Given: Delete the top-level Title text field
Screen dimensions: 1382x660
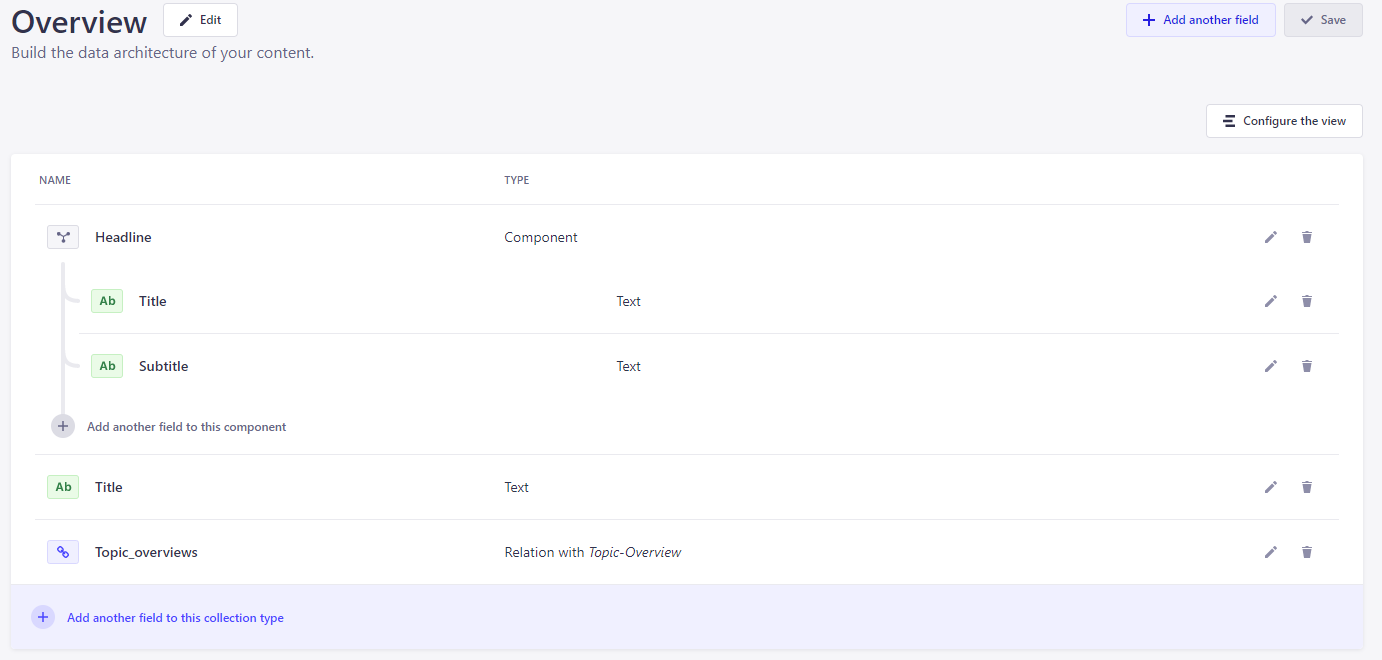Looking at the screenshot, I should [1306, 487].
